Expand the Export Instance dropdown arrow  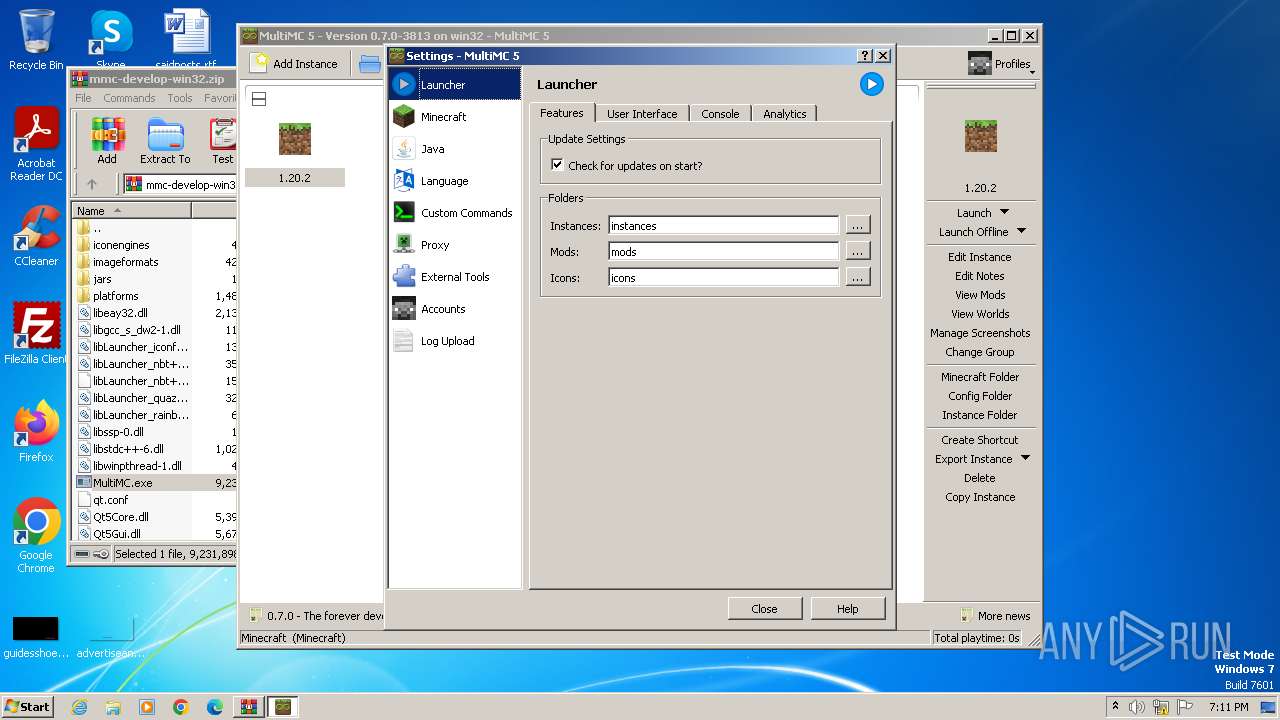pyautogui.click(x=1025, y=458)
